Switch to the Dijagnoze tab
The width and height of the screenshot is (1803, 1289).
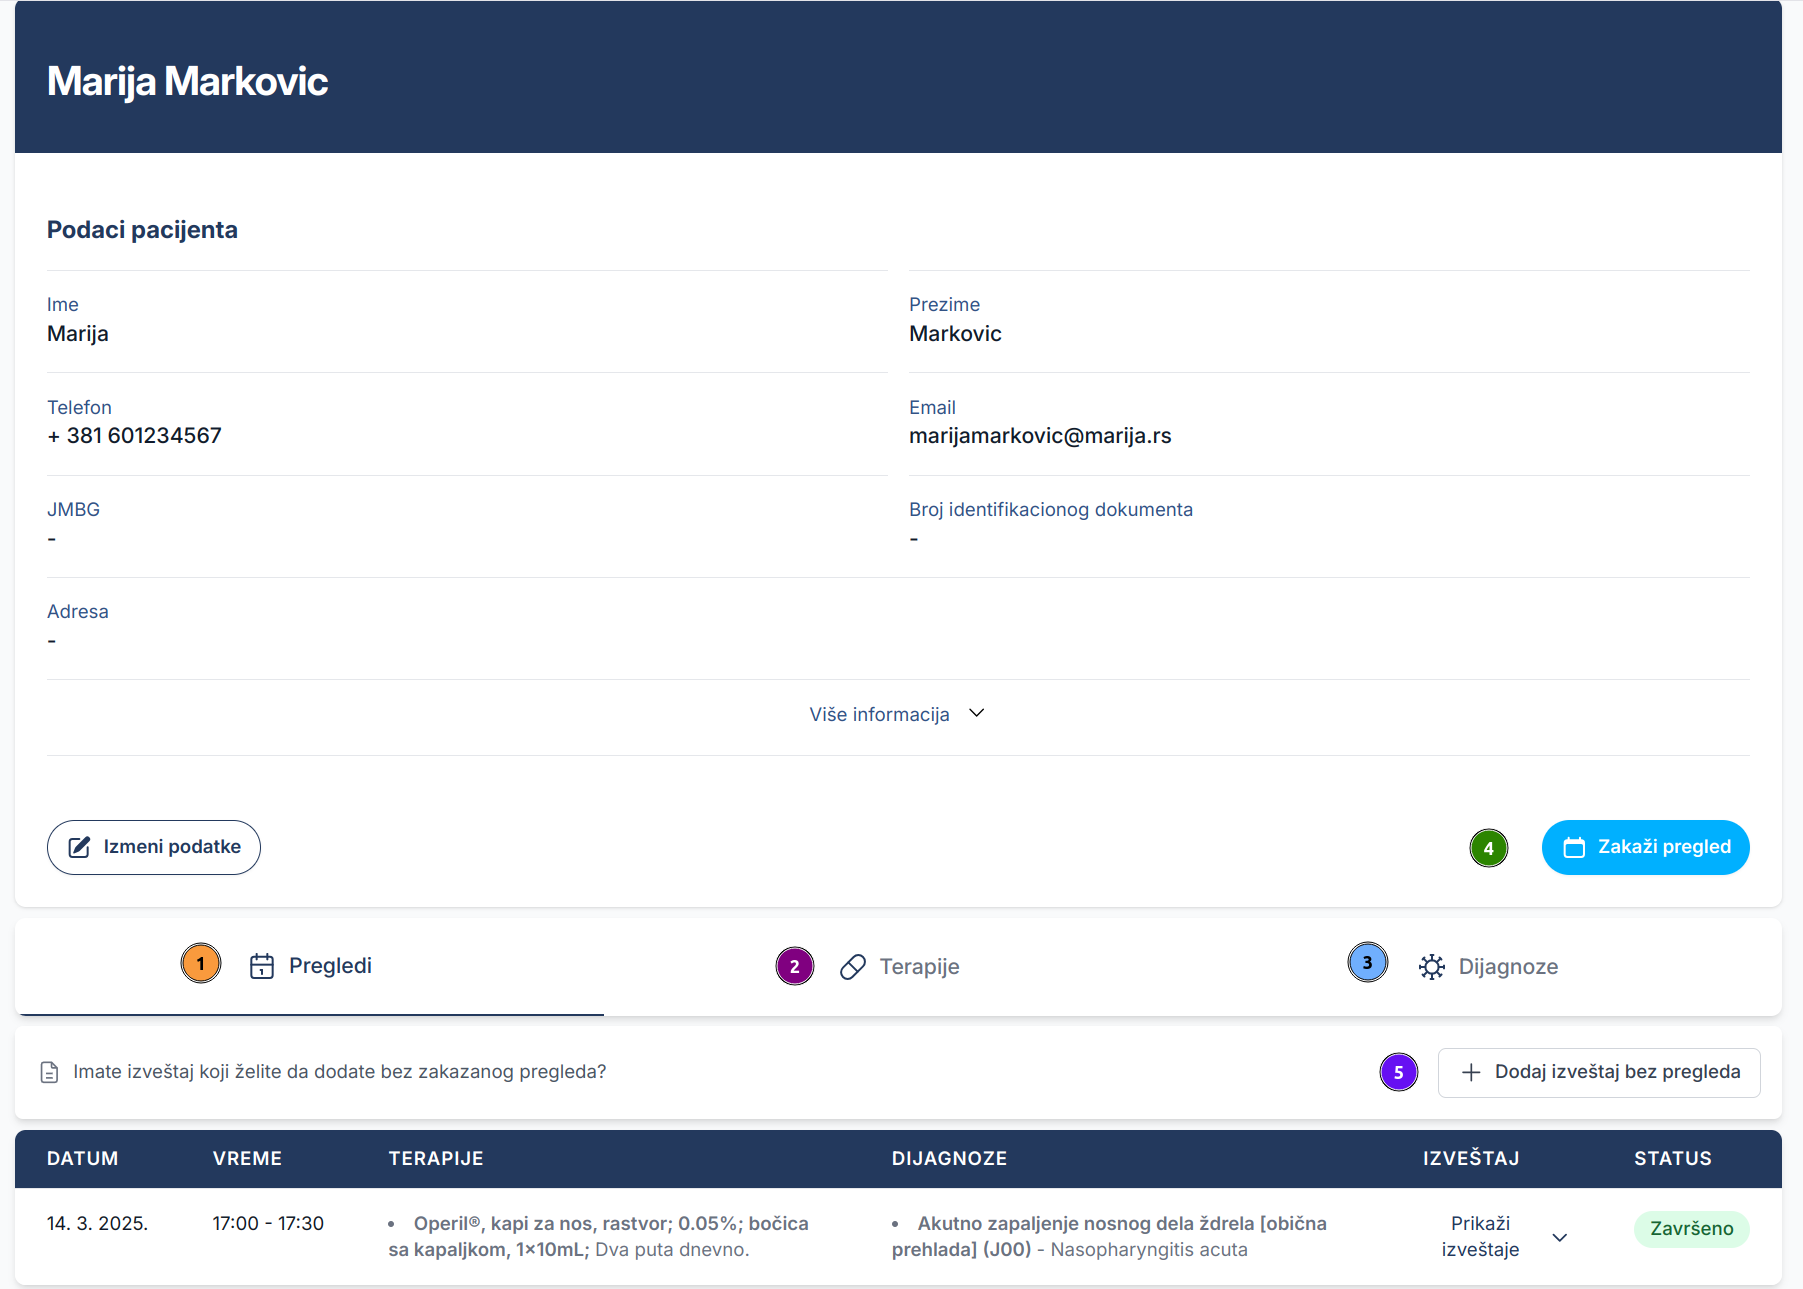pos(1508,966)
